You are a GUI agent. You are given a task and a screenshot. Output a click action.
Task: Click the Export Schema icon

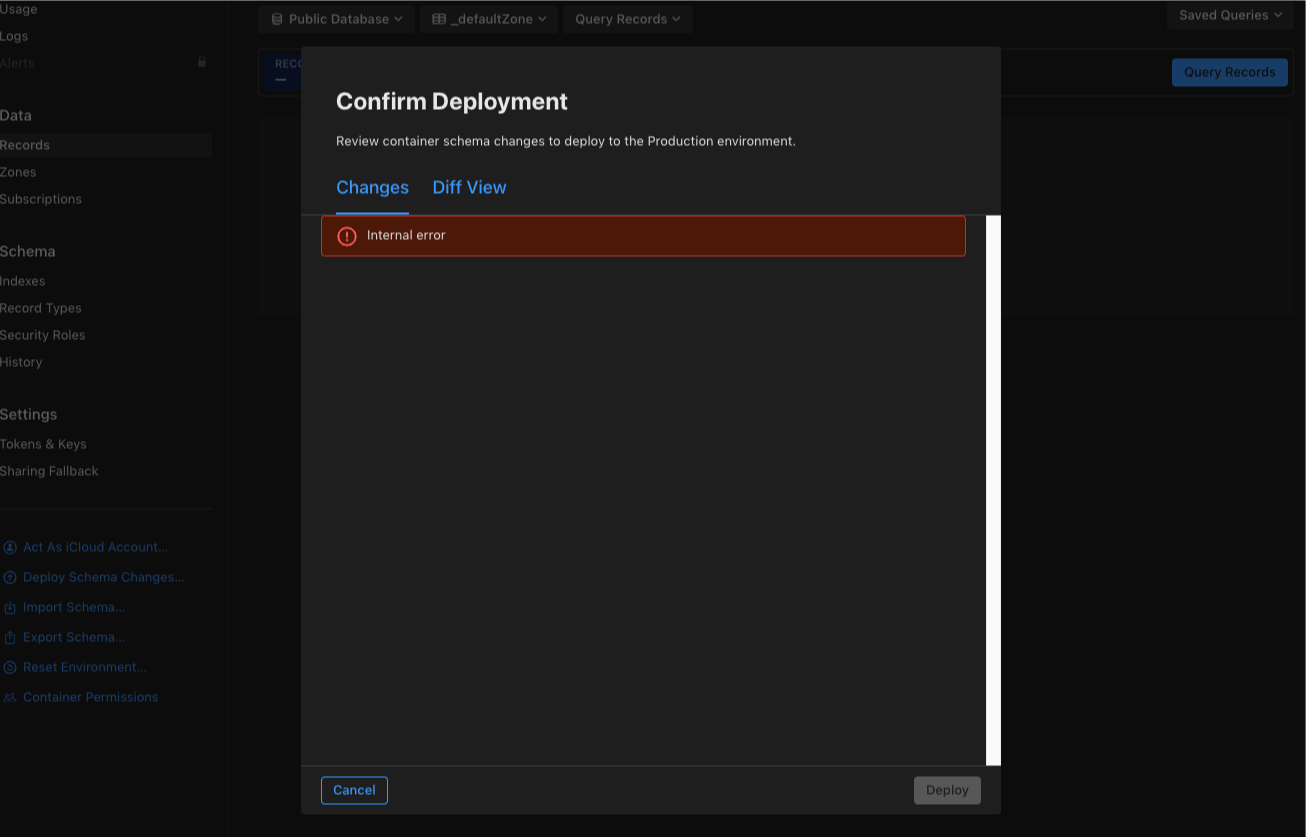10,637
